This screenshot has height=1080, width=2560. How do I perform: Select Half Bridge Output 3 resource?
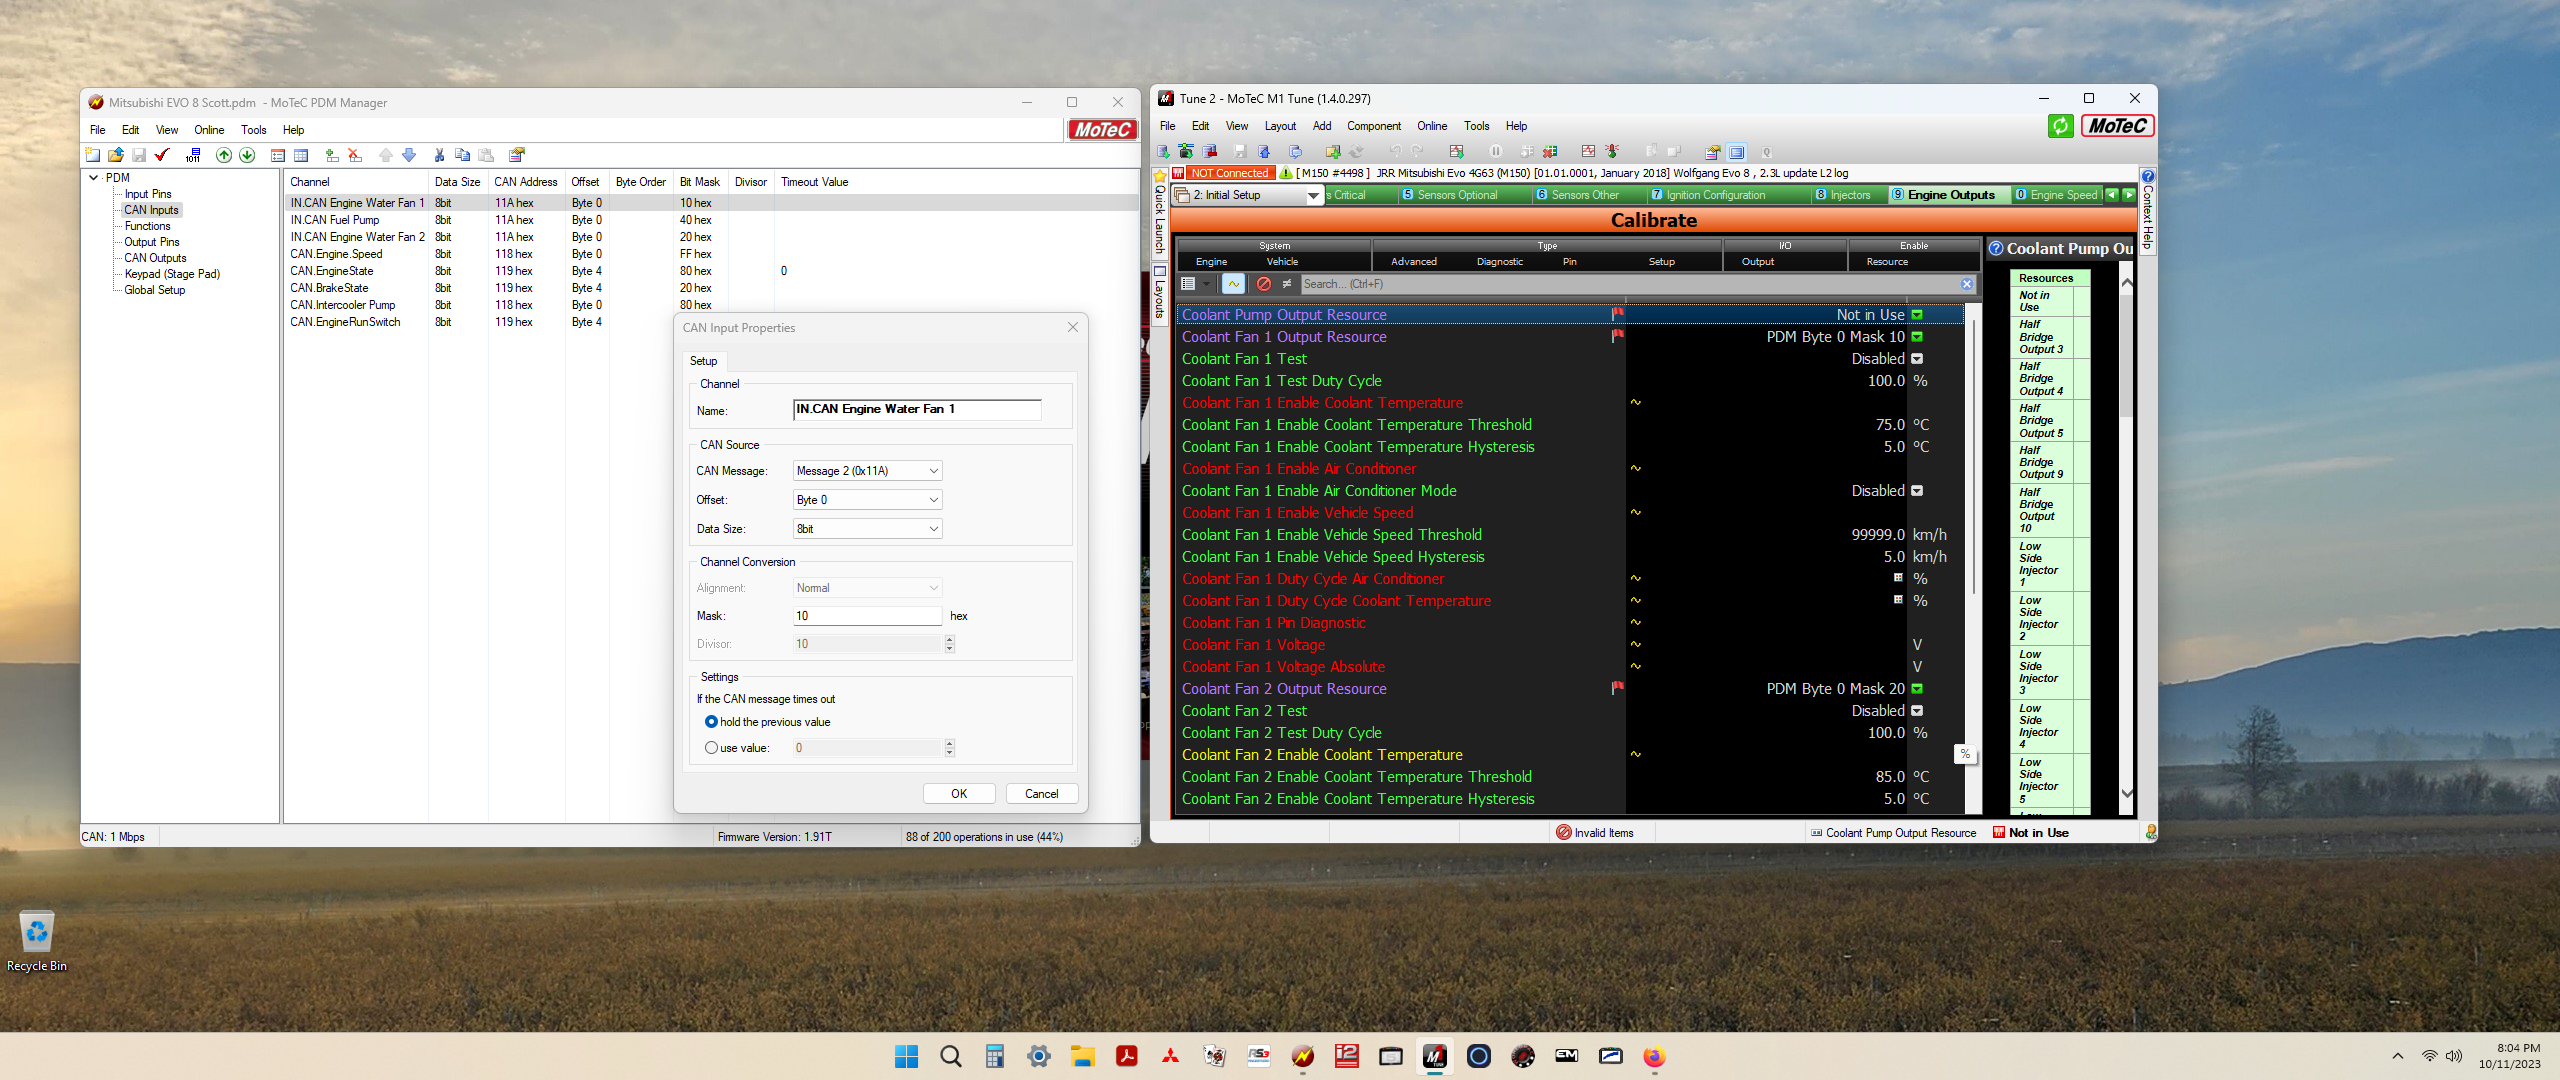(x=2042, y=337)
